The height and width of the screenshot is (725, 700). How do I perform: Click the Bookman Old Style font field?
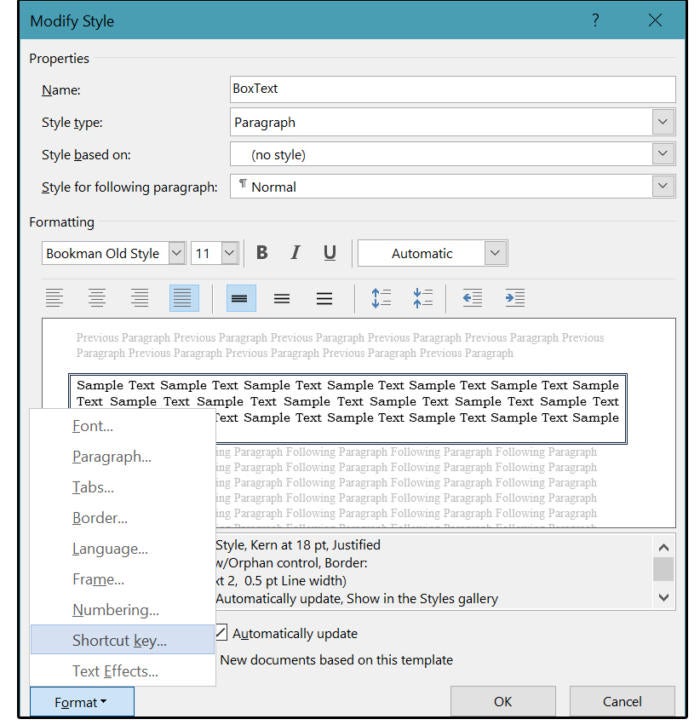coord(105,253)
